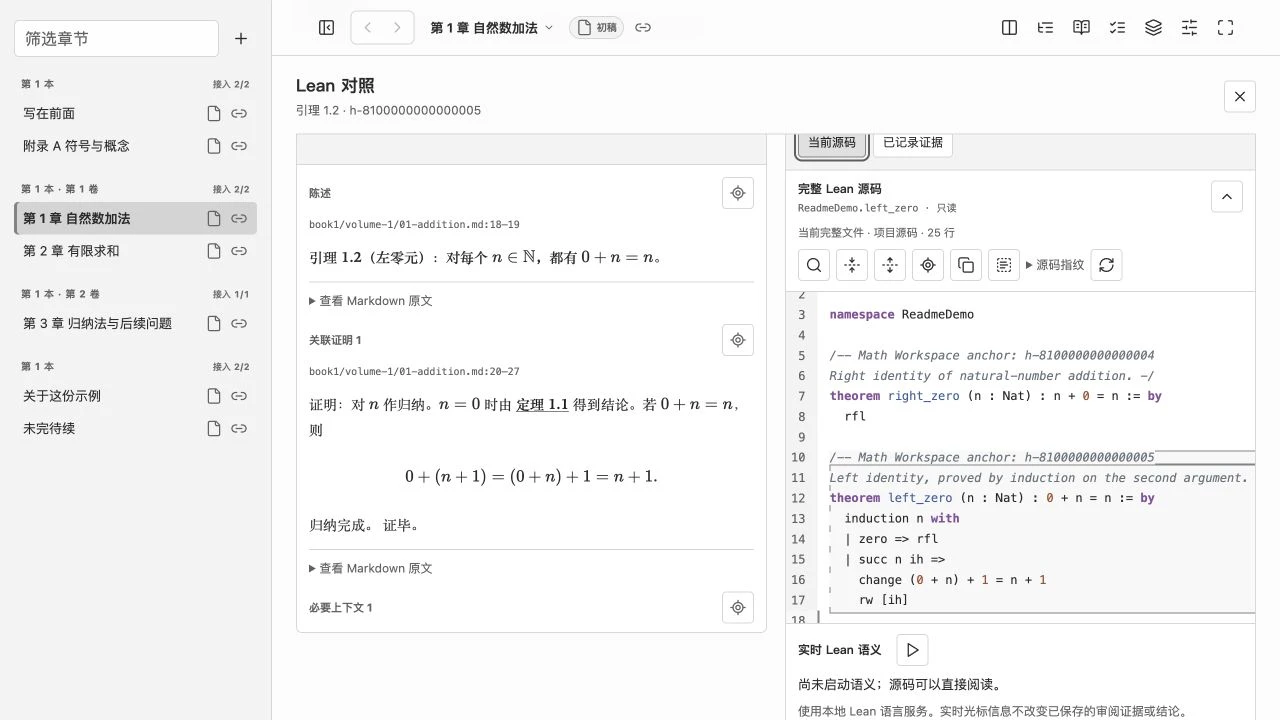Follow the 定理 1.1 link in the proof
Viewport: 1280px width, 720px height.
click(x=542, y=405)
